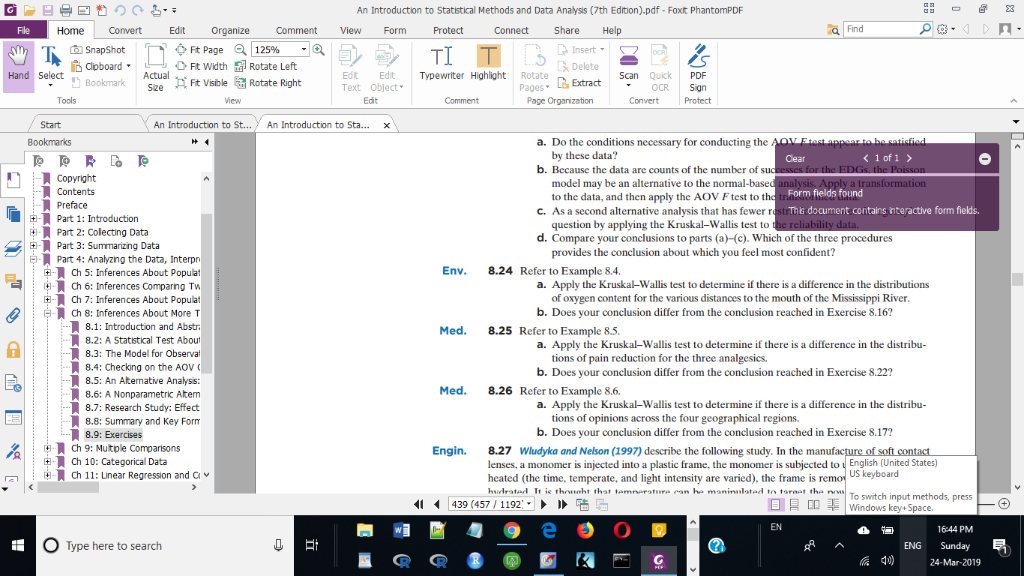Click the Clear button in notification

pos(796,159)
